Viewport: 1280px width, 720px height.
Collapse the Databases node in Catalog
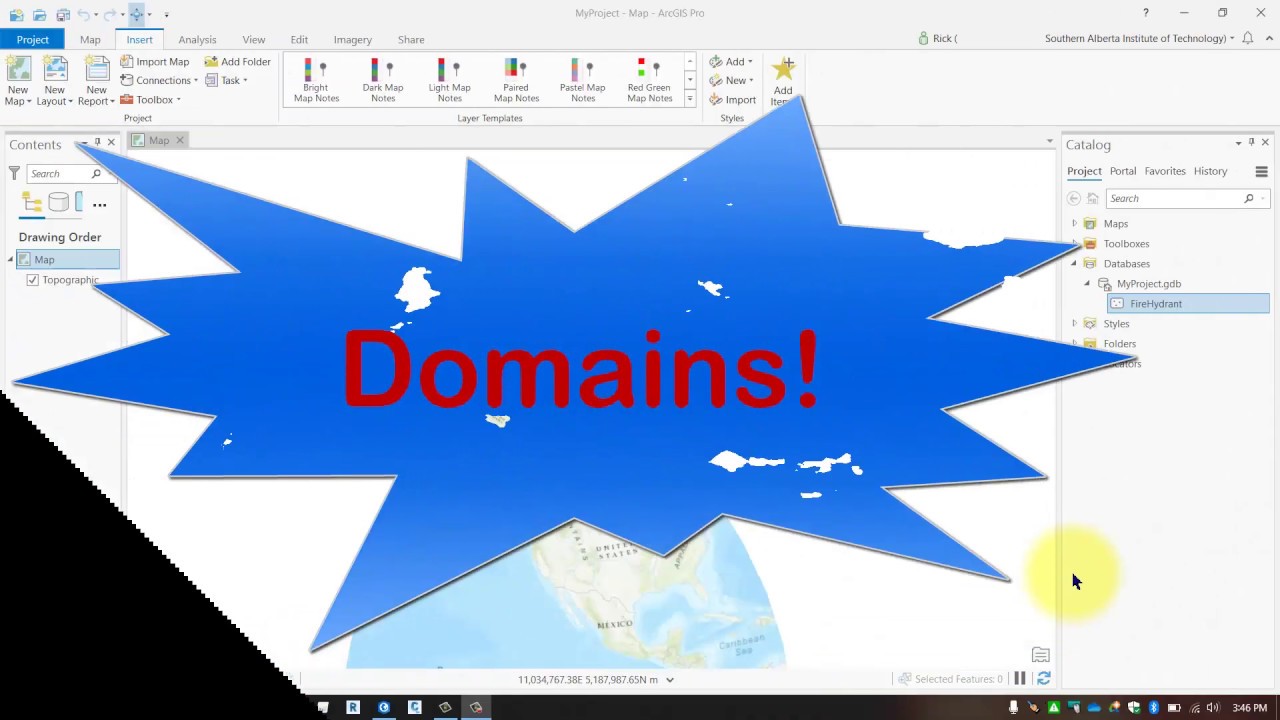[x=1074, y=264]
